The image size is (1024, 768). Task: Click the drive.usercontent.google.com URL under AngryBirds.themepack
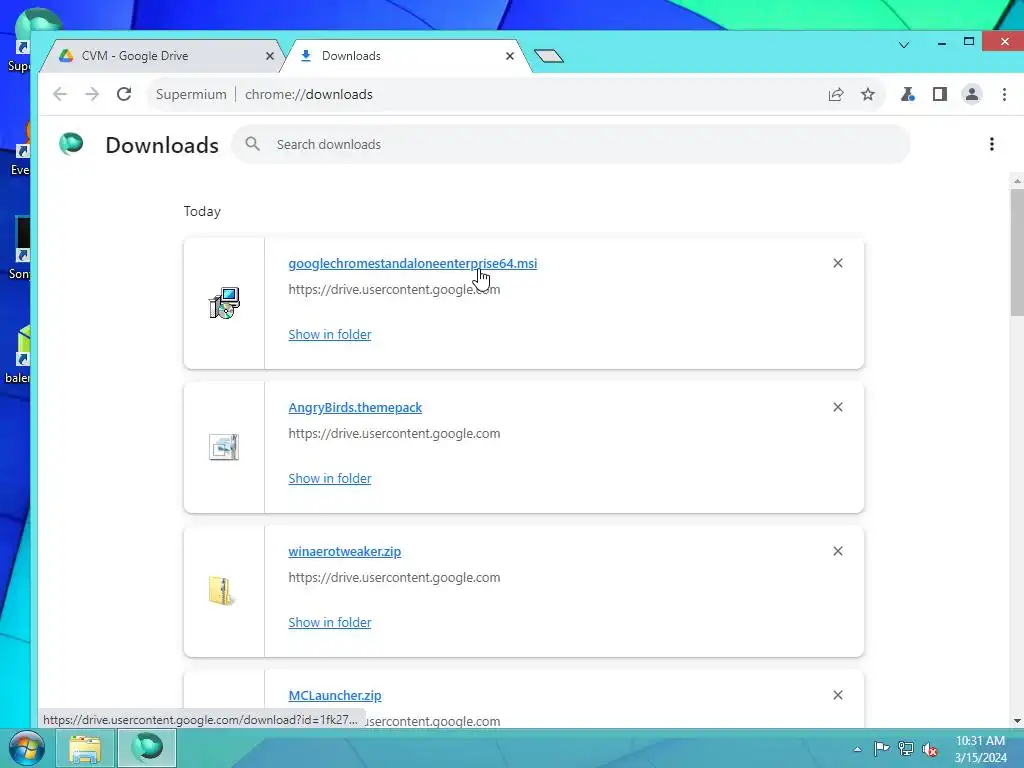click(x=394, y=434)
